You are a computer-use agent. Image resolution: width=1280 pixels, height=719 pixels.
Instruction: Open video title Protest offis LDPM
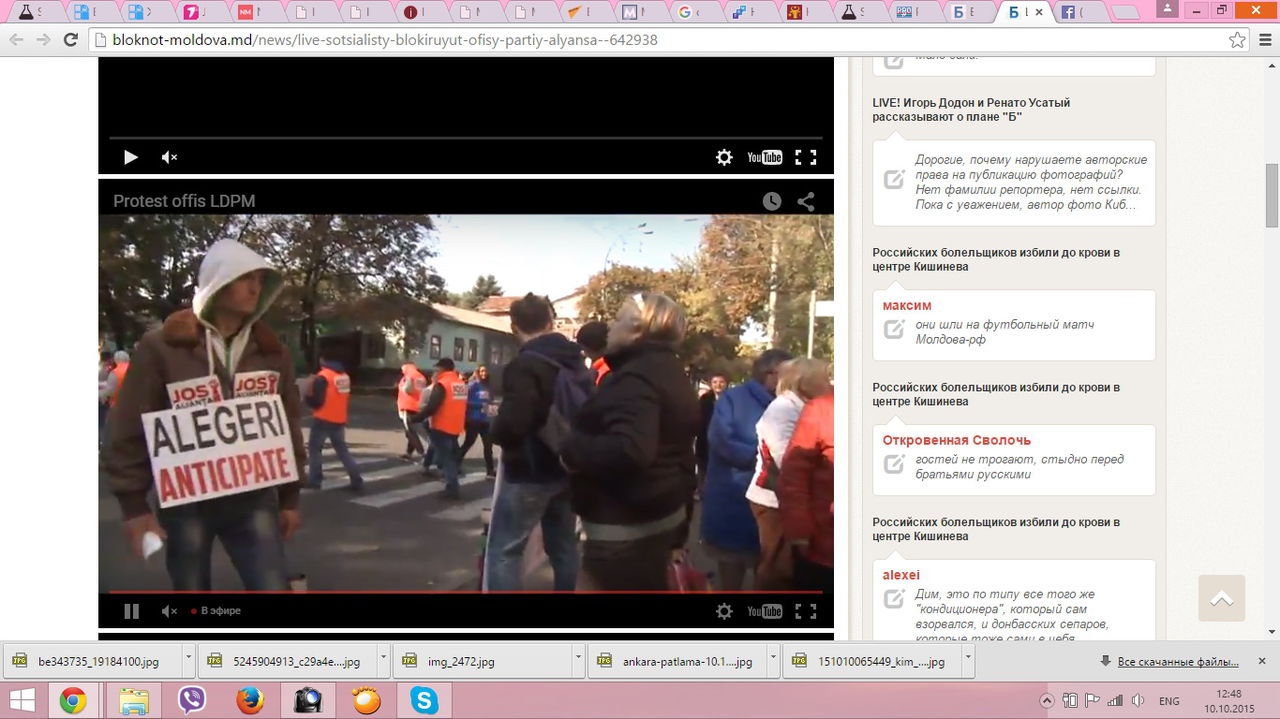coord(184,201)
